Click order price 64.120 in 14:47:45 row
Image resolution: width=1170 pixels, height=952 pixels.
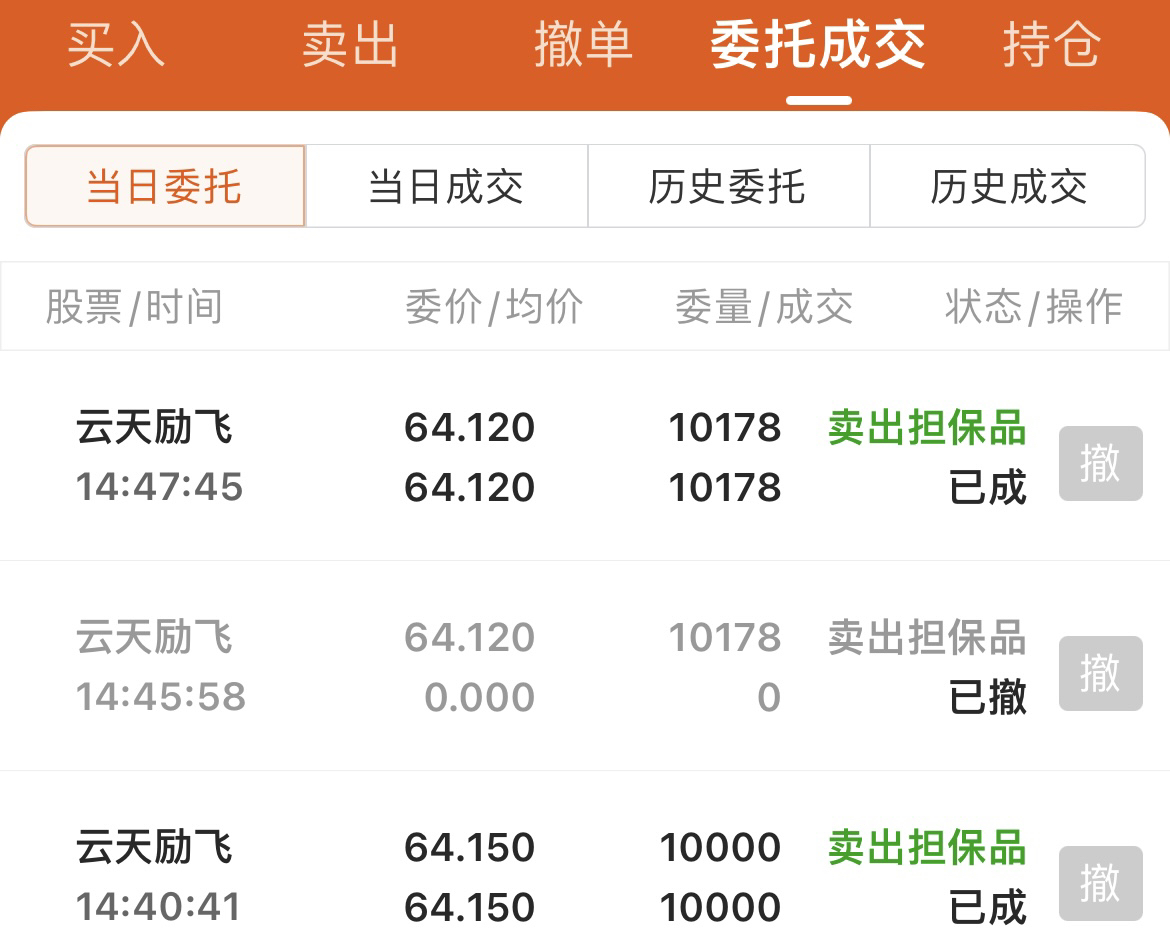coord(469,428)
